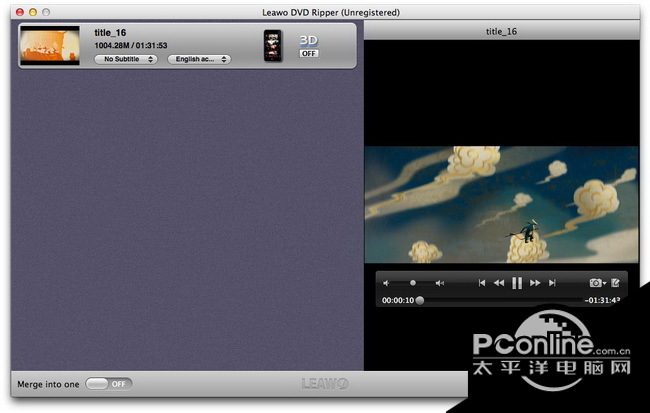Screen dimensions: 650x413
Task: Click the title_16 name in the list
Action: pyautogui.click(x=110, y=33)
